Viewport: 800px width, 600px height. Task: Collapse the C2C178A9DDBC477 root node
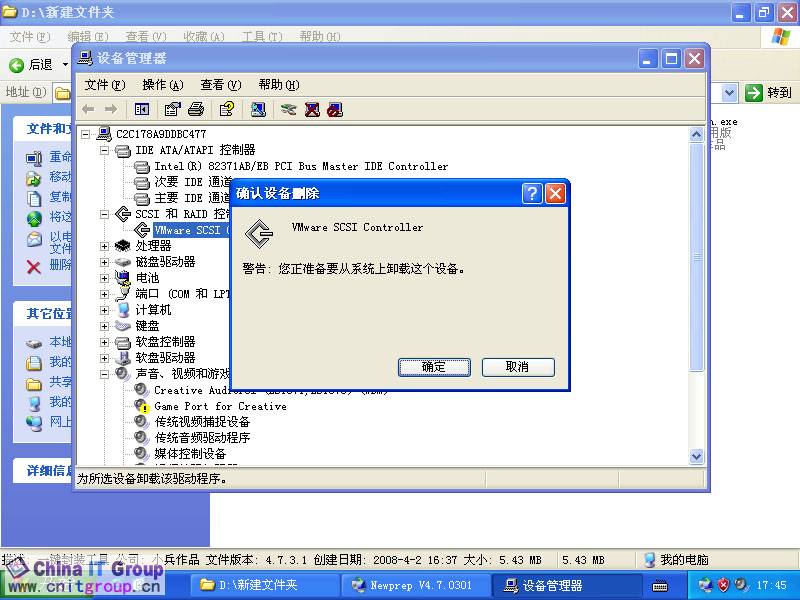point(86,135)
